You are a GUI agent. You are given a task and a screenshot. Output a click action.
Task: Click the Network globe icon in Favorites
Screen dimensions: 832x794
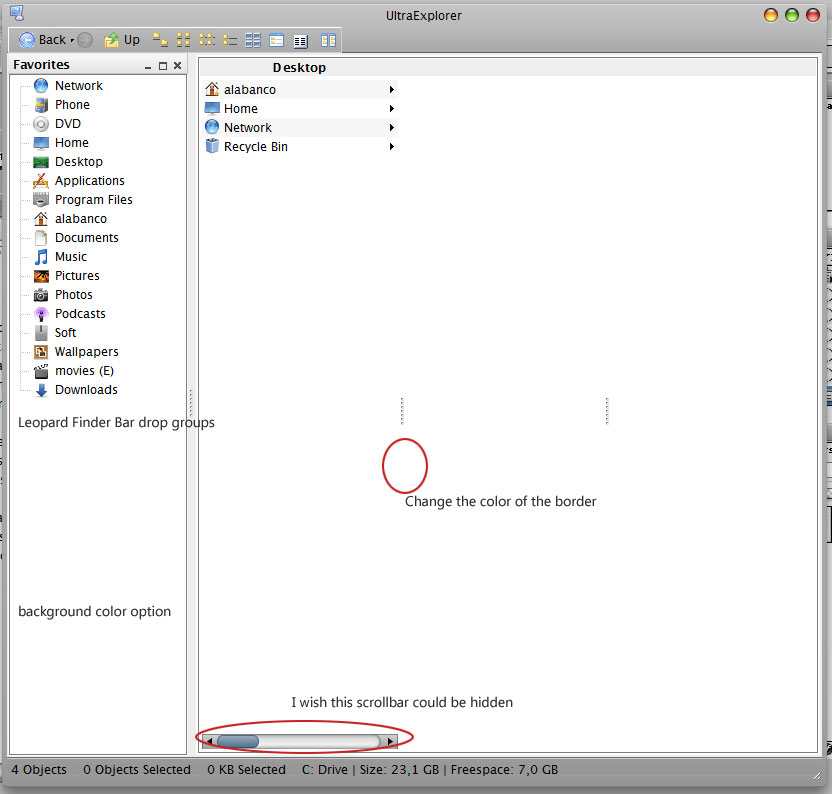point(41,85)
